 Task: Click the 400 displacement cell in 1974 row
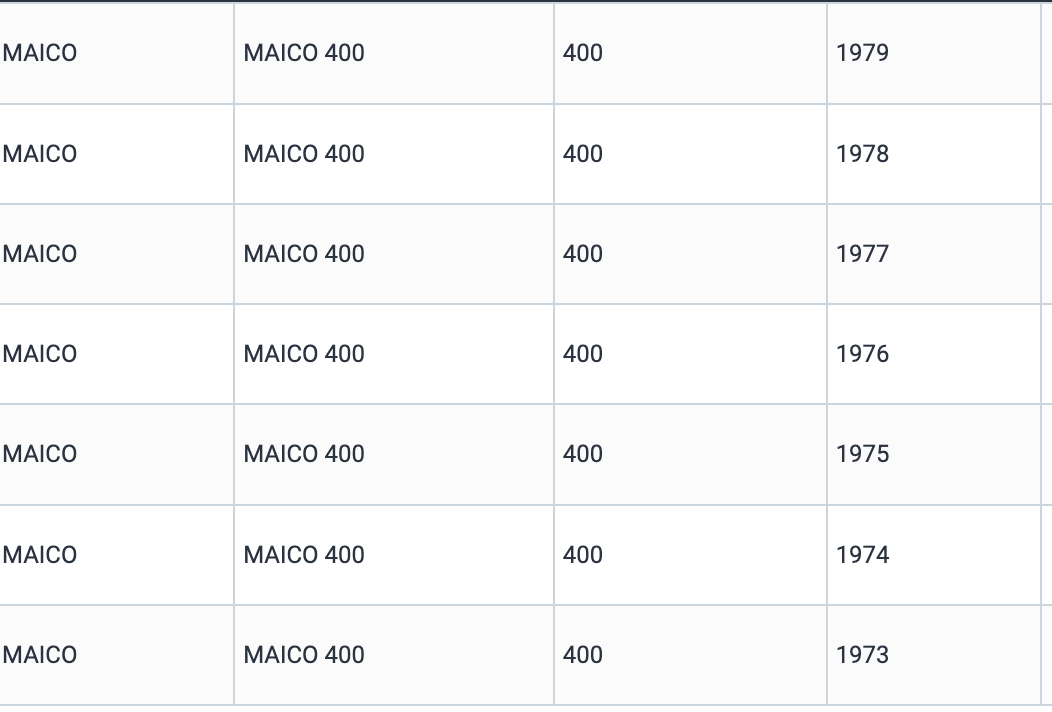click(583, 555)
